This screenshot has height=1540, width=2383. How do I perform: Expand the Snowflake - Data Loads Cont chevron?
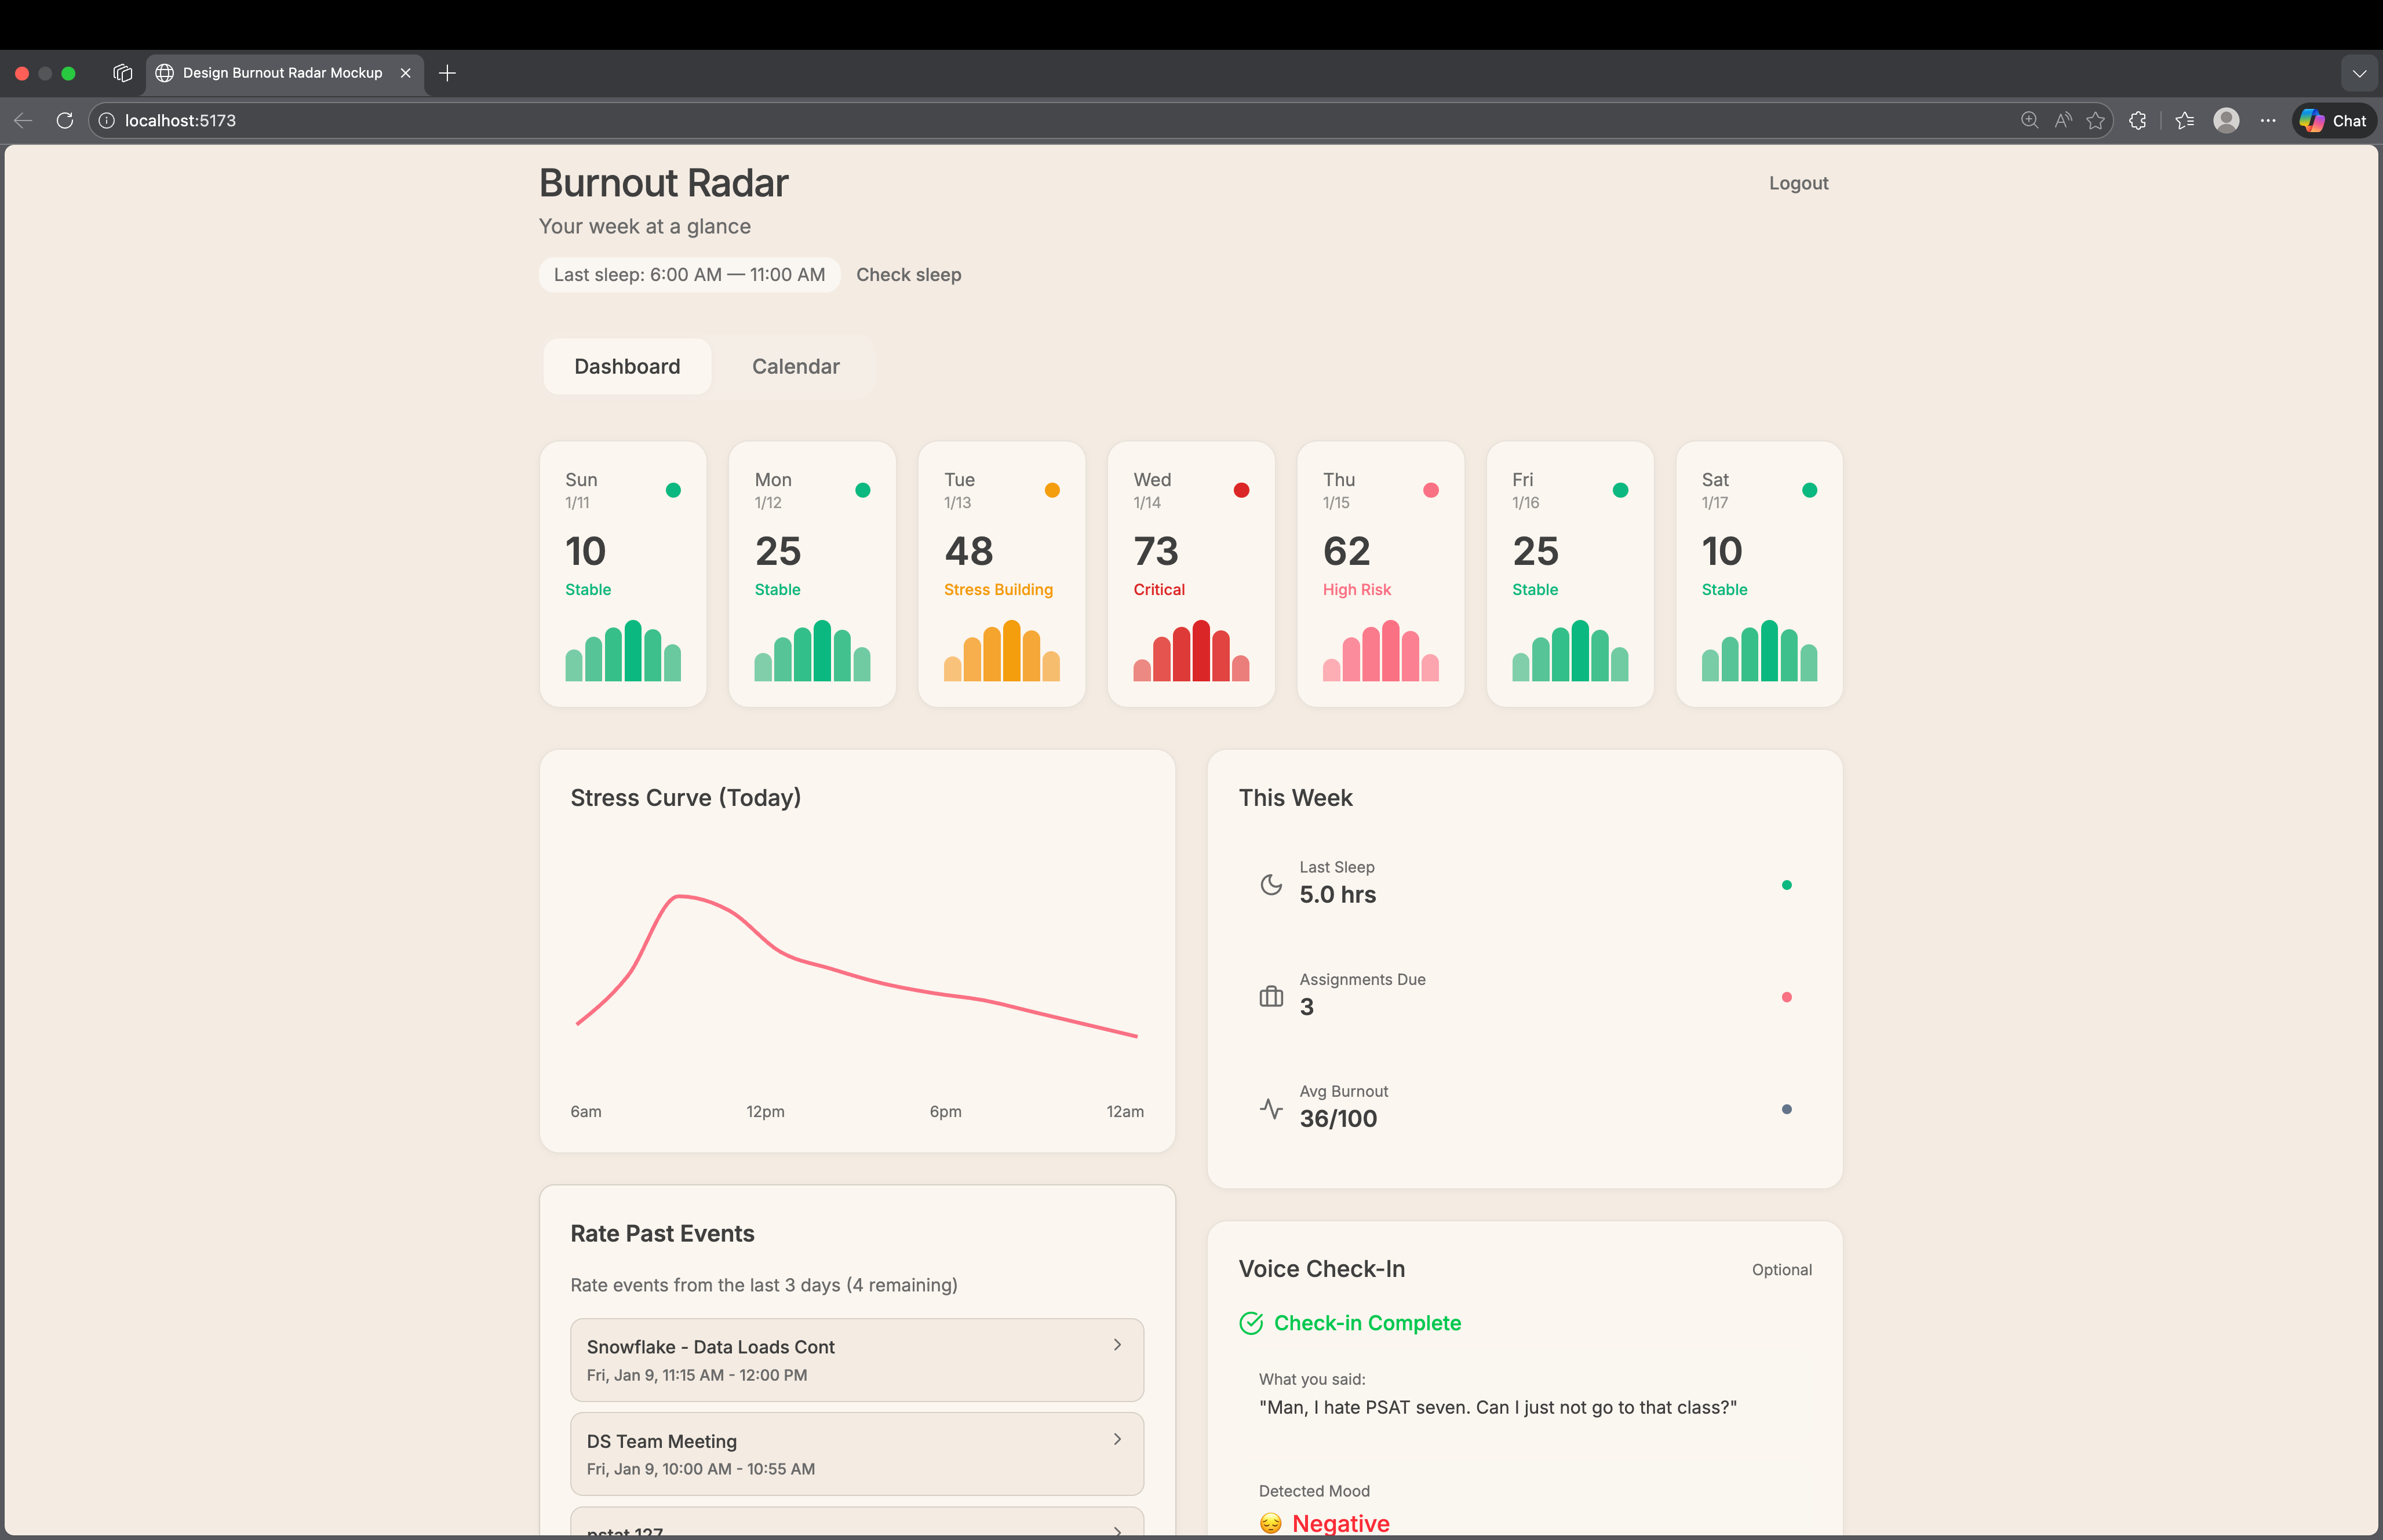pyautogui.click(x=1117, y=1345)
